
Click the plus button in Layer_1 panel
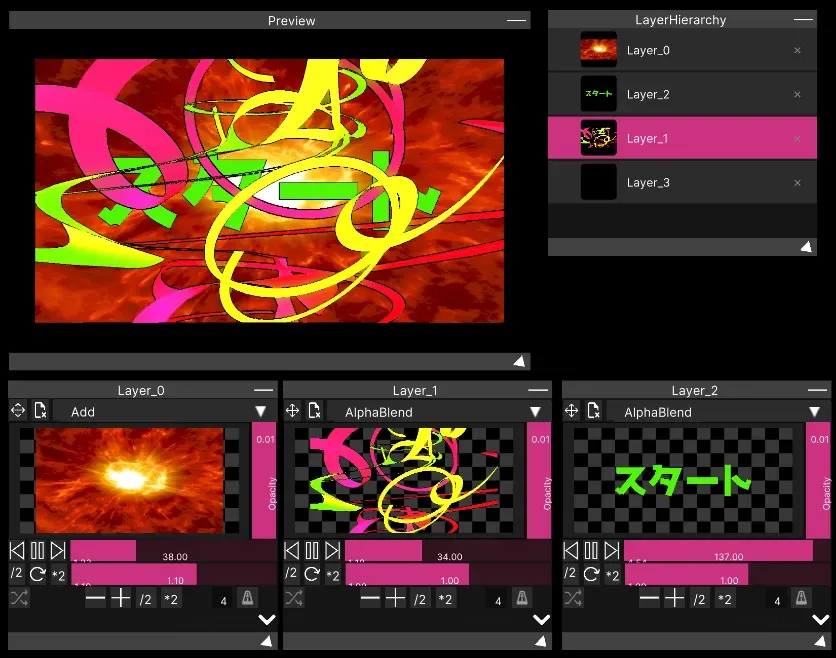(x=396, y=598)
